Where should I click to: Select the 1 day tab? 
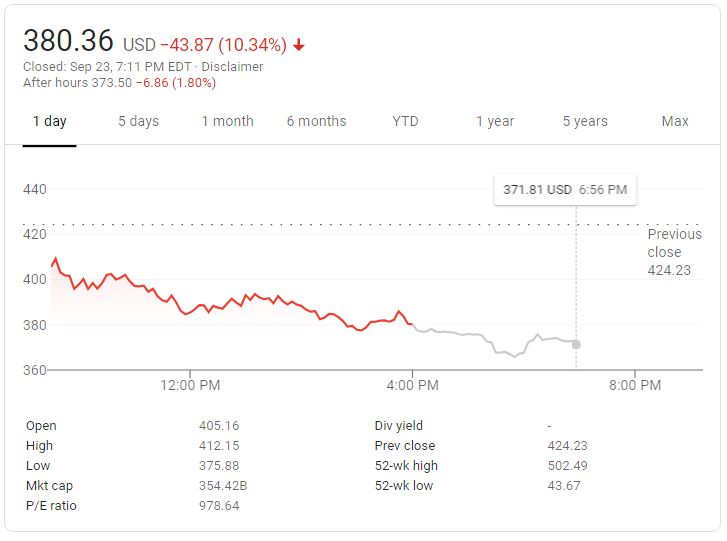[x=49, y=121]
